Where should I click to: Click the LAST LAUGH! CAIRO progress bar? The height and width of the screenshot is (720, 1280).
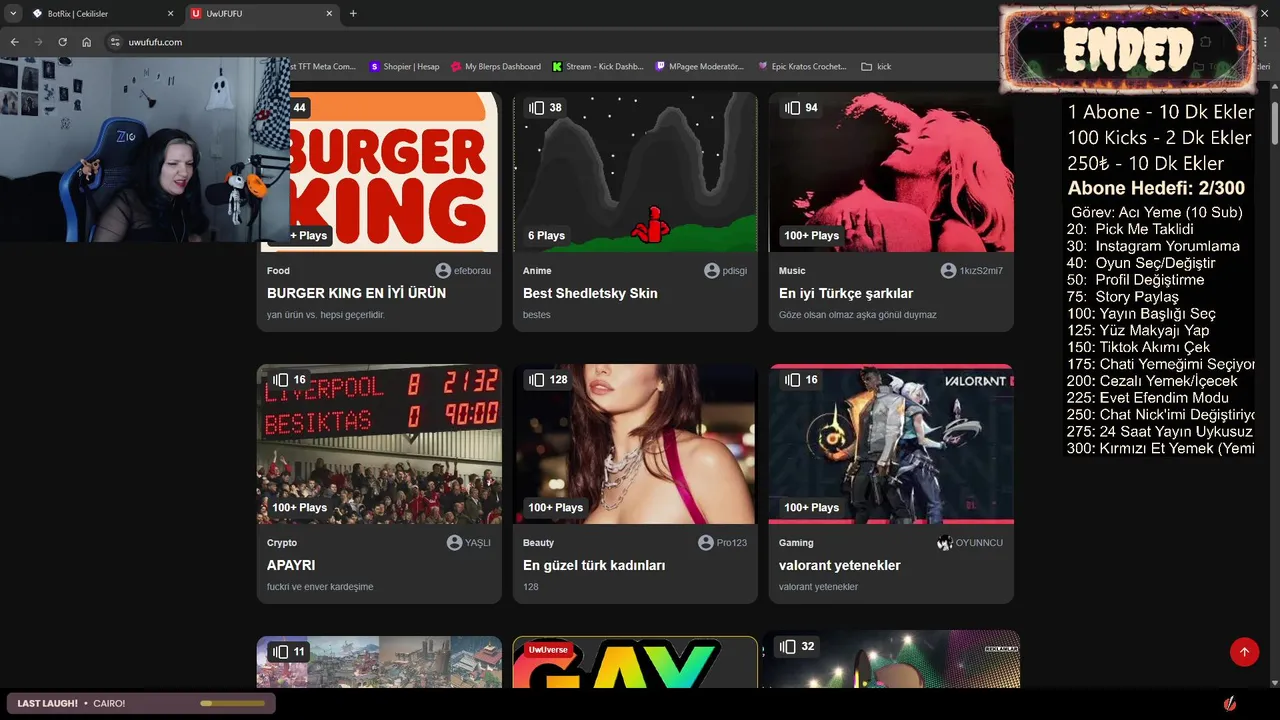point(233,703)
